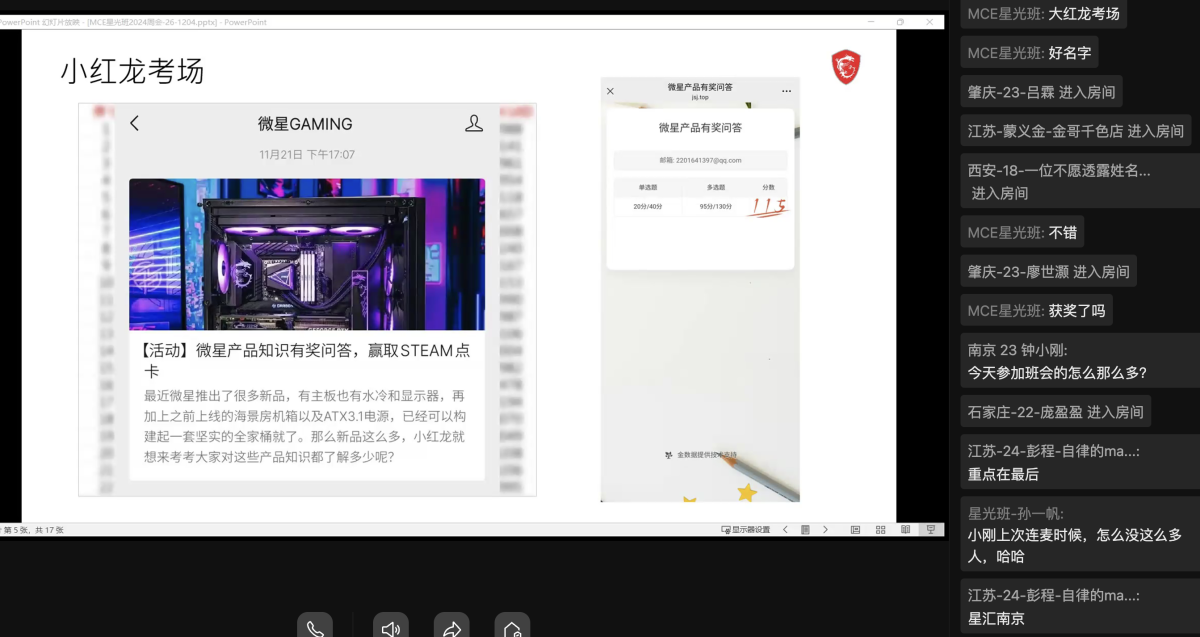Open the slide navigator icon between arrows
This screenshot has width=1200, height=637.
[x=805, y=530]
